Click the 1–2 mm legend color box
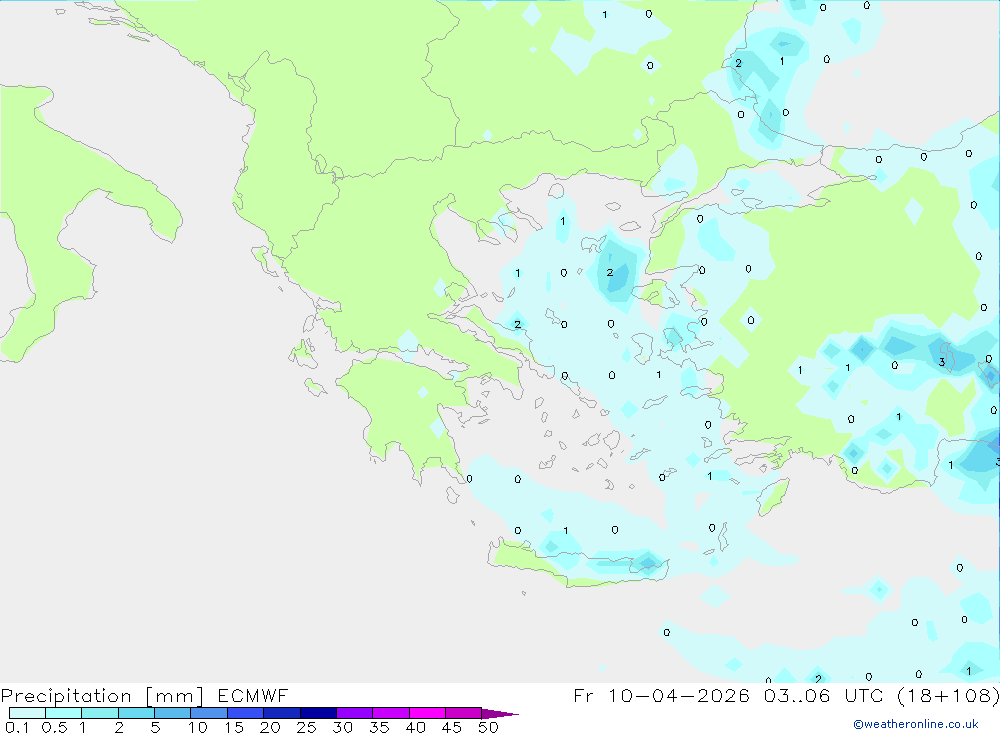This screenshot has height=733, width=1000. coord(100,713)
